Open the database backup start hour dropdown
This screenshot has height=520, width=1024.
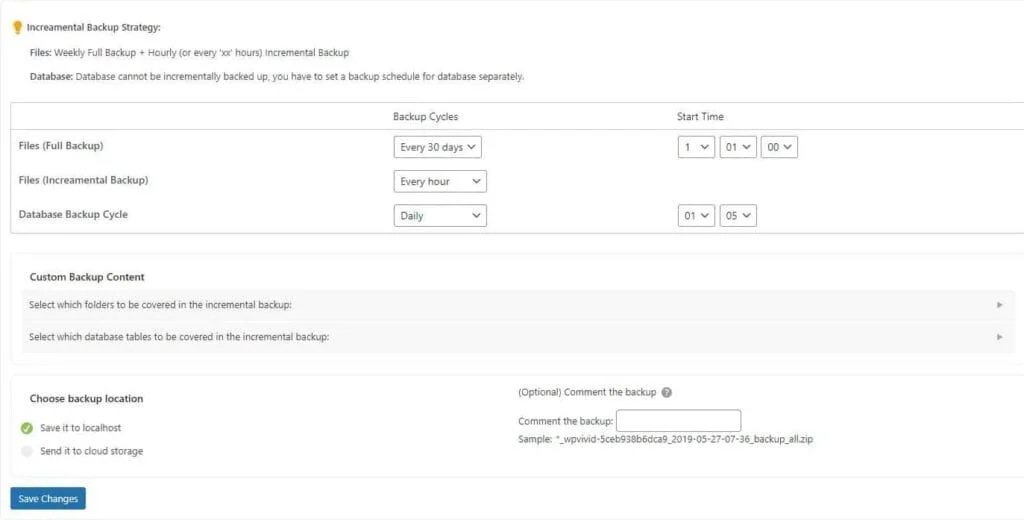coord(696,216)
